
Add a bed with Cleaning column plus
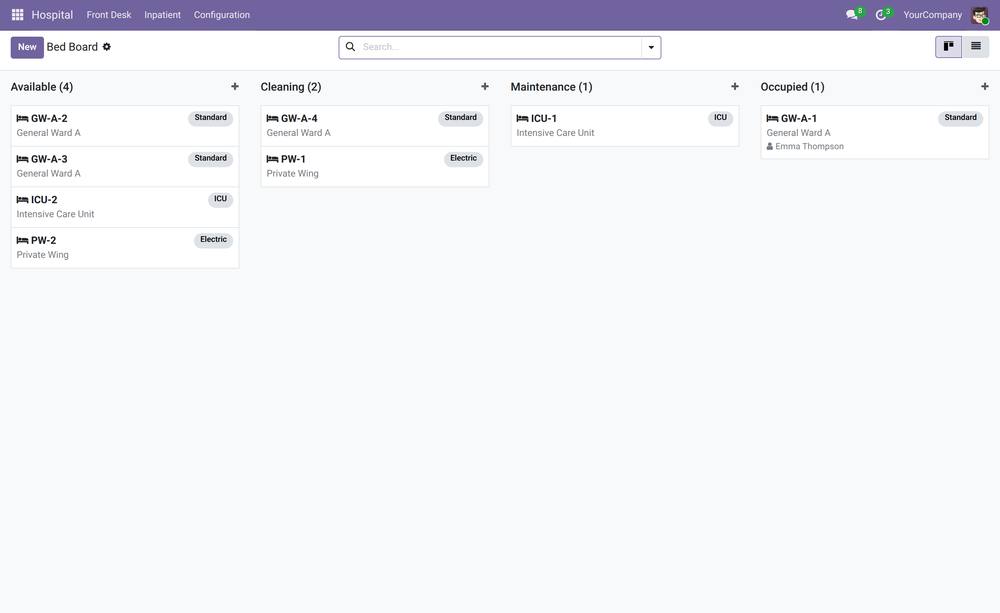485,86
